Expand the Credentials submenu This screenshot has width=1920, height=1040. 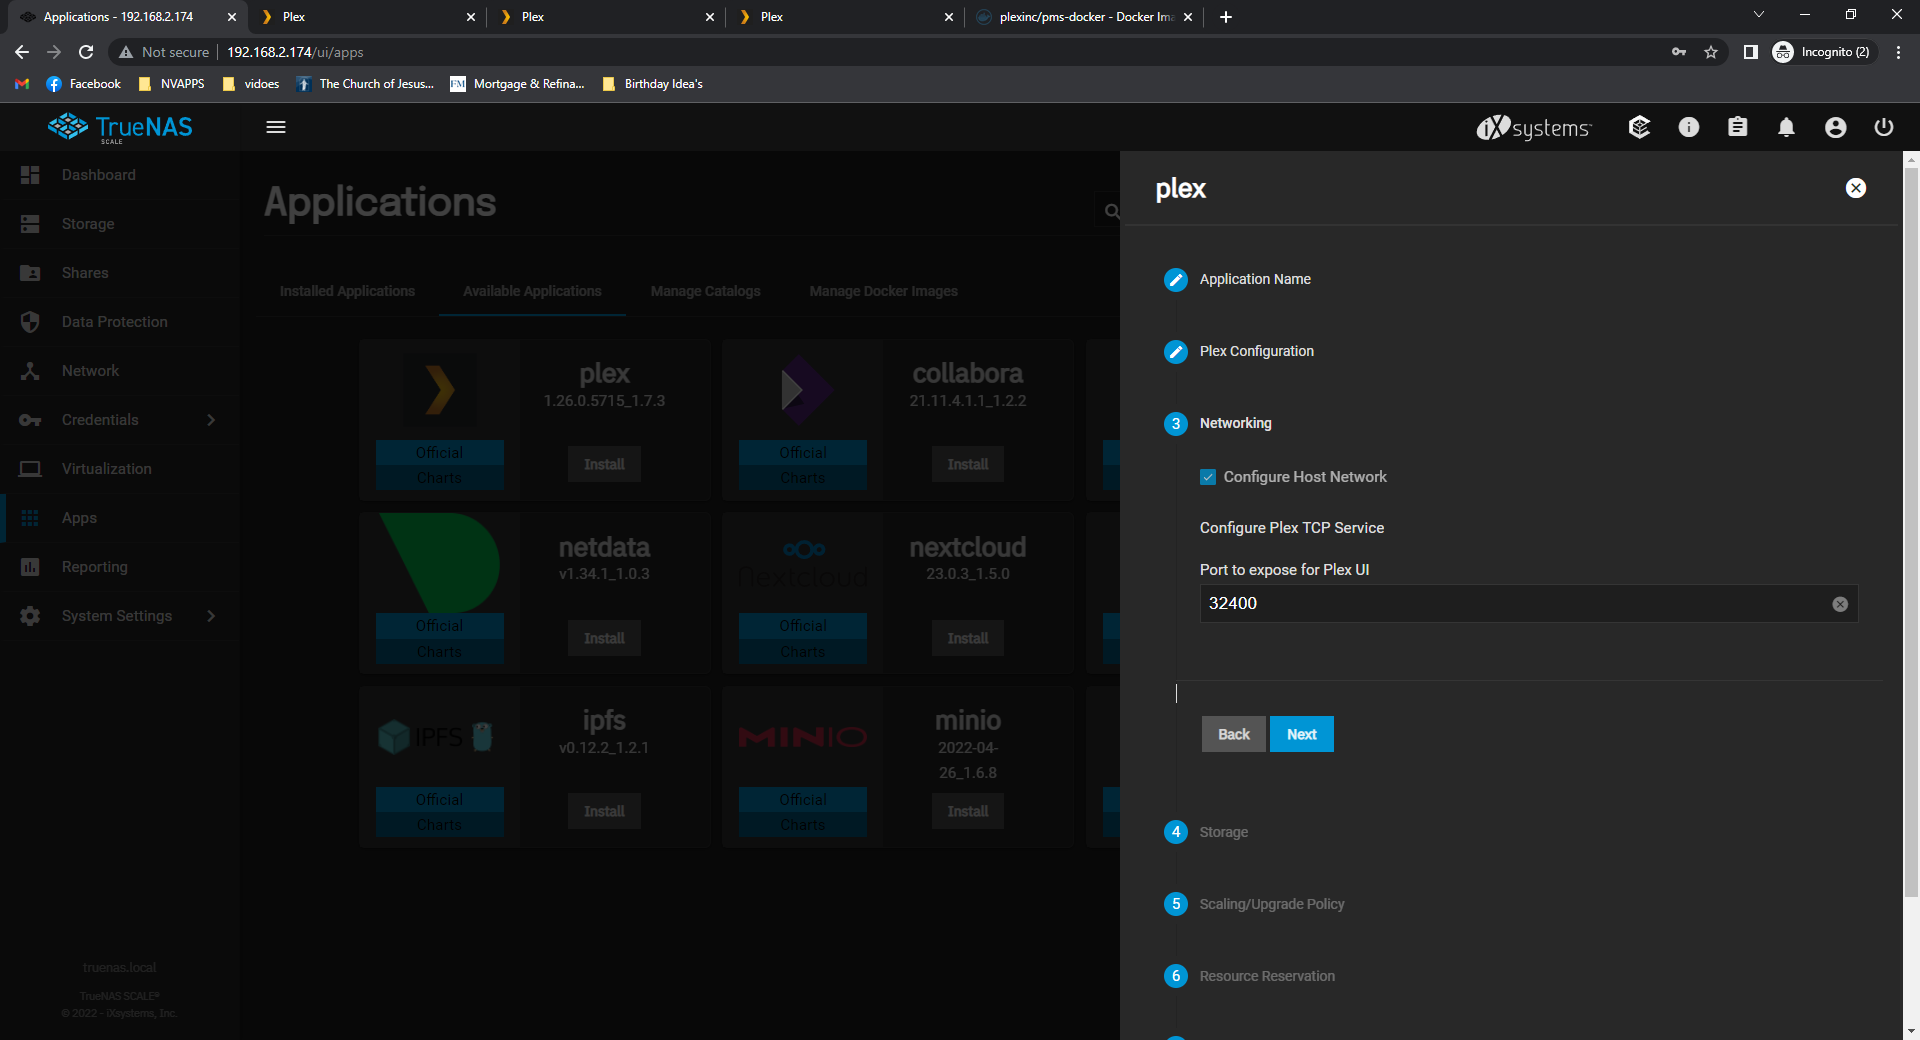pyautogui.click(x=211, y=420)
